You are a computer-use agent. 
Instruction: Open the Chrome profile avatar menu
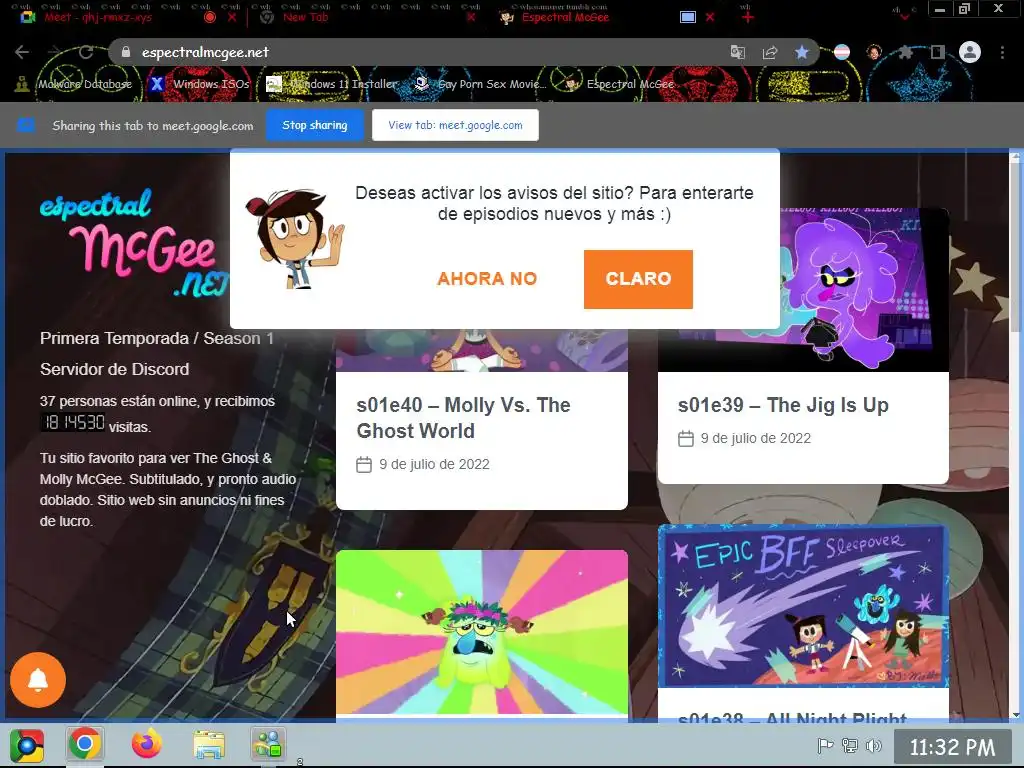pos(970,52)
